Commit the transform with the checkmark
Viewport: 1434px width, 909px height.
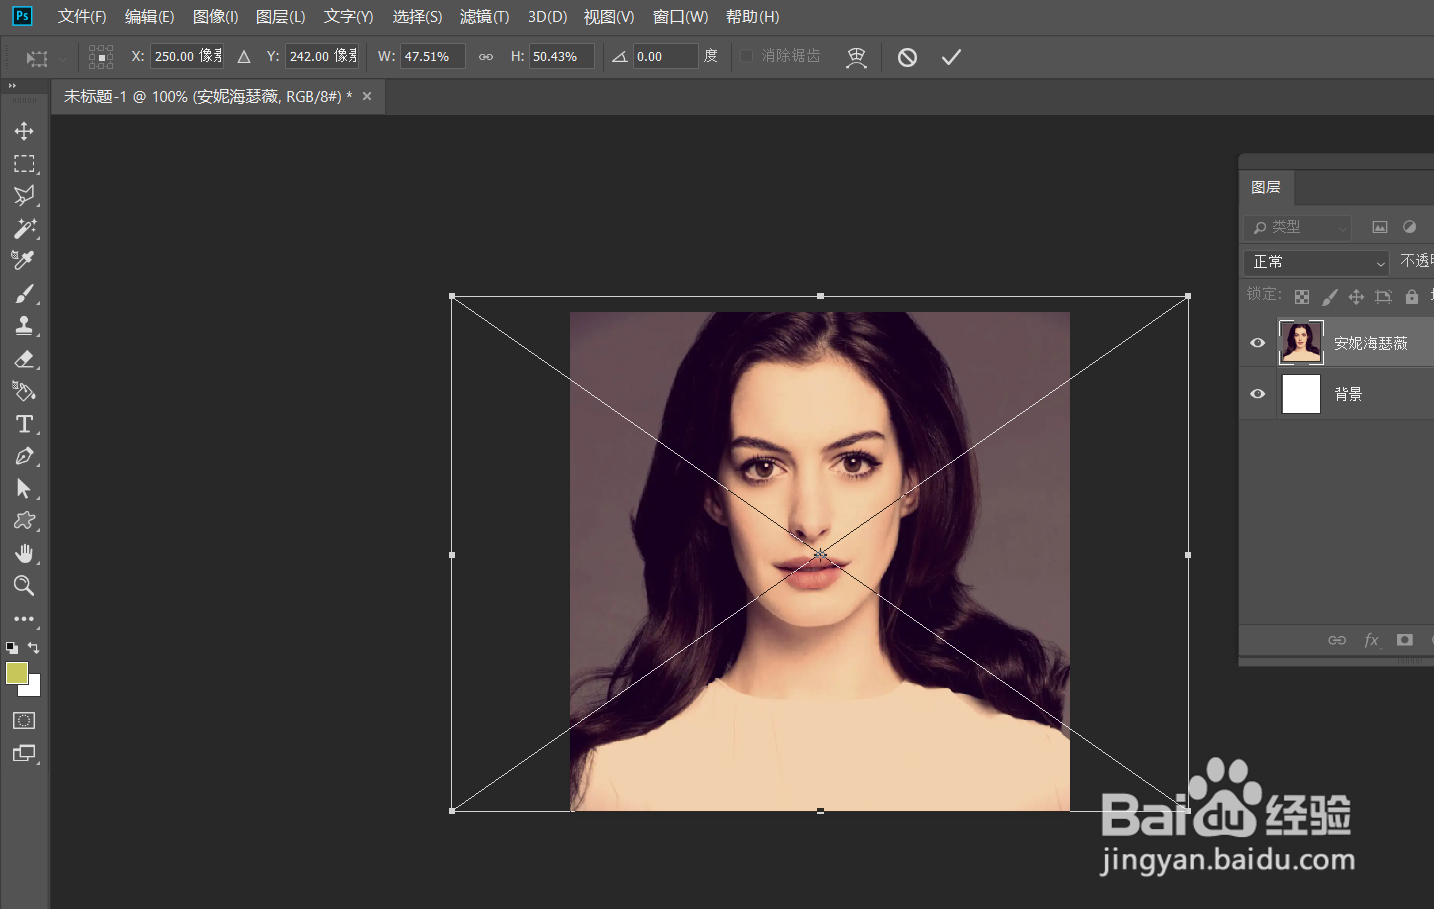click(950, 57)
